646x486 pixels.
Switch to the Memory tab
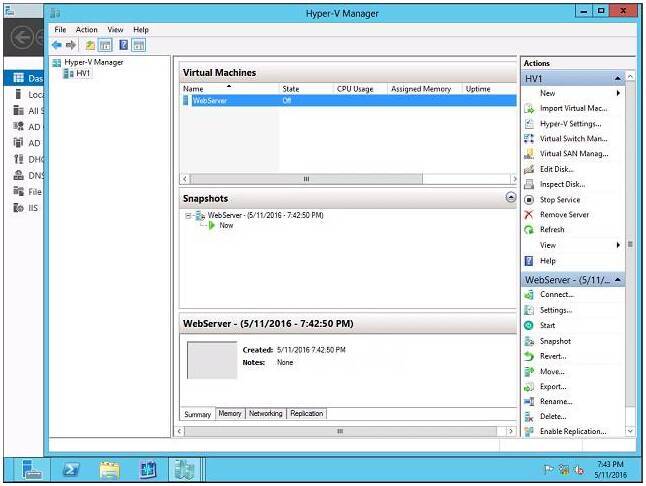pos(230,413)
